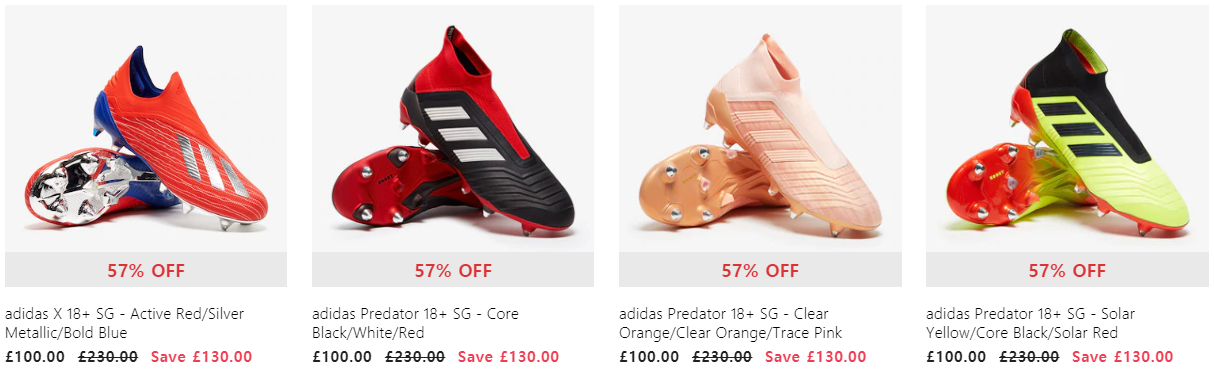Image resolution: width=1214 pixels, height=378 pixels.
Task: Click Predator 18+ SG Solar Yellow product title
Action: 1030,323
